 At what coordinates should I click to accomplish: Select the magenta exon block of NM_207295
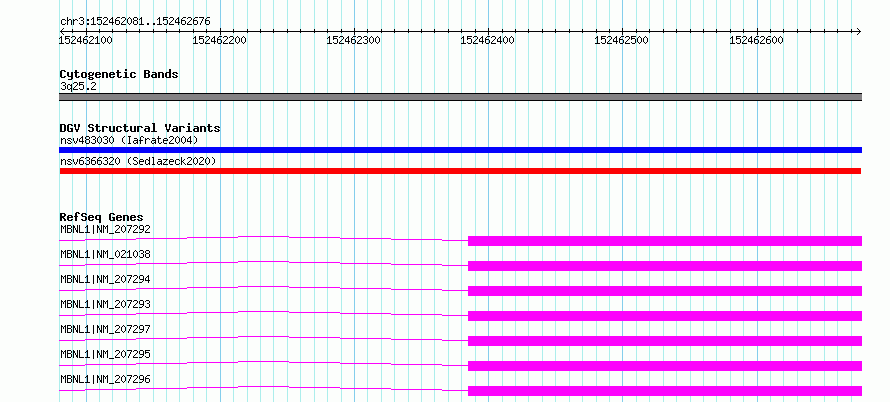click(665, 366)
